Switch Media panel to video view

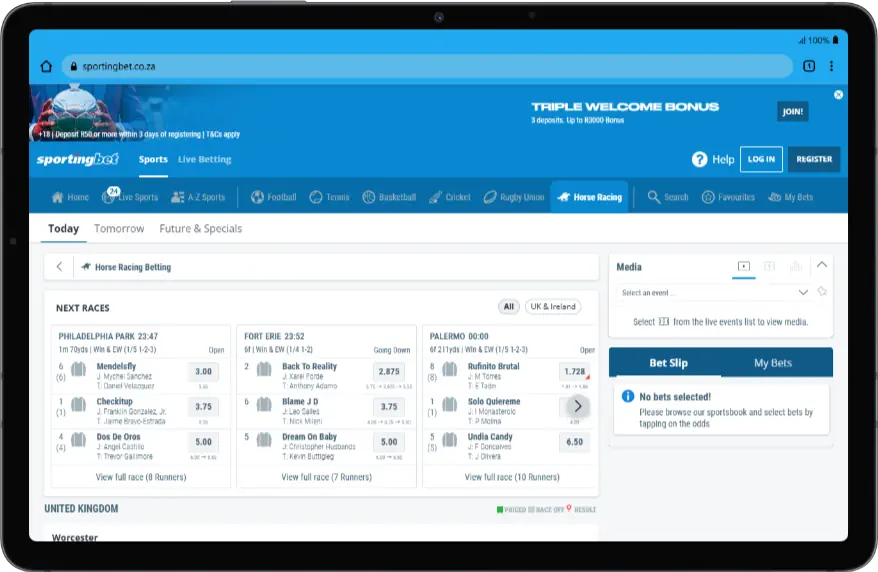[x=743, y=266]
